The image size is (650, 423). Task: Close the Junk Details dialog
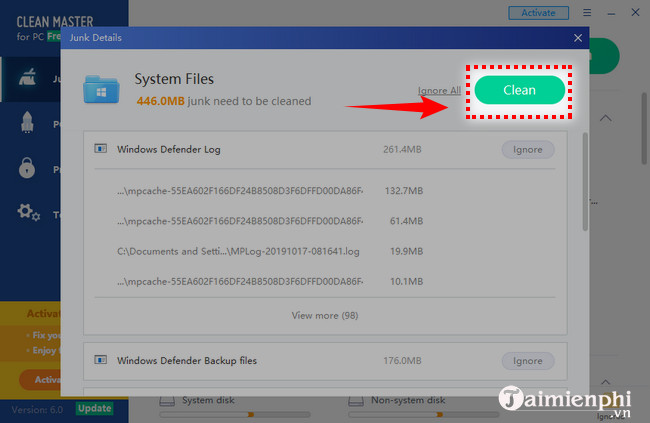point(578,38)
